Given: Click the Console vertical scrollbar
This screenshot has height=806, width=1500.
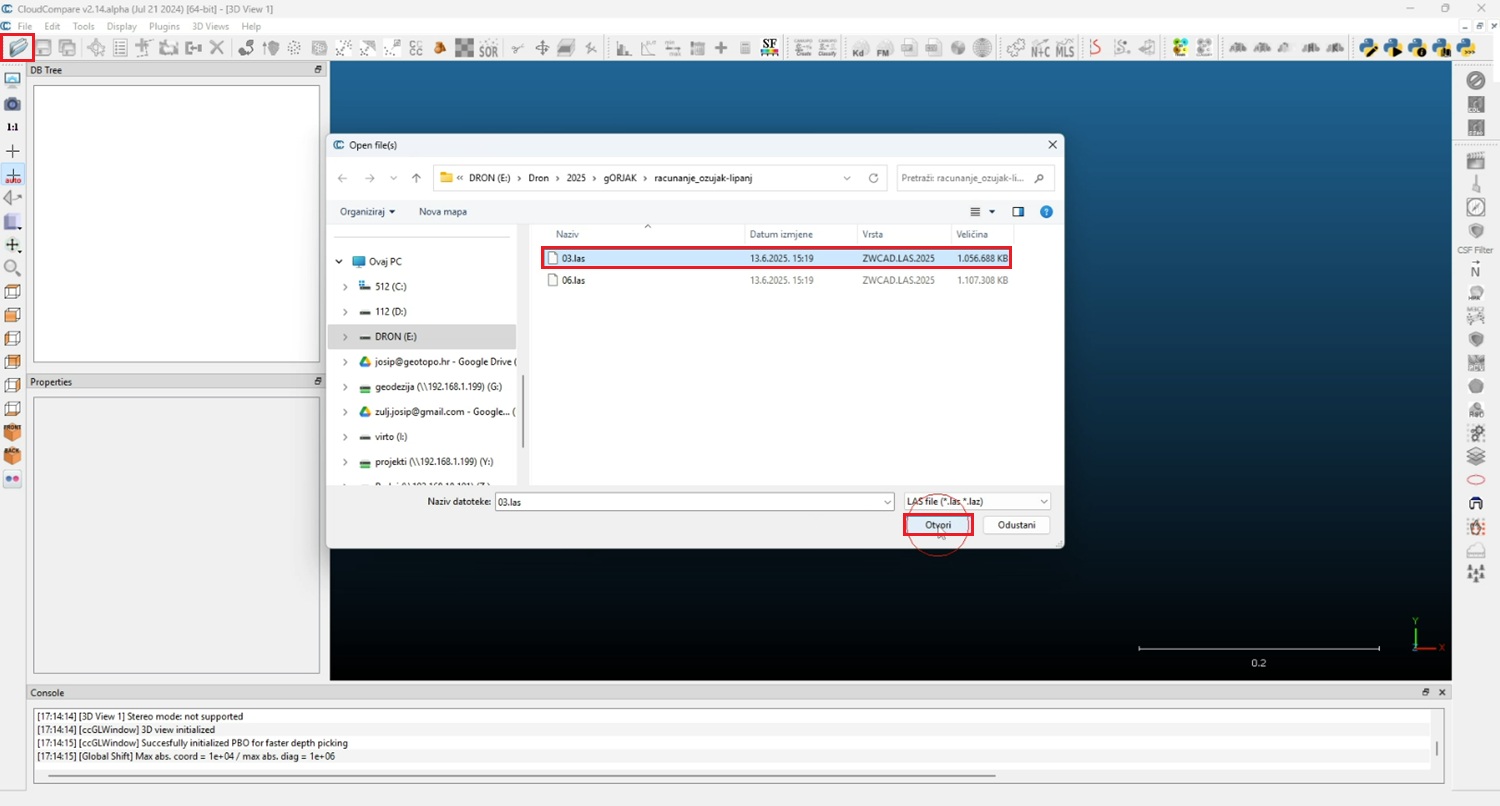Looking at the screenshot, I should tap(1437, 748).
